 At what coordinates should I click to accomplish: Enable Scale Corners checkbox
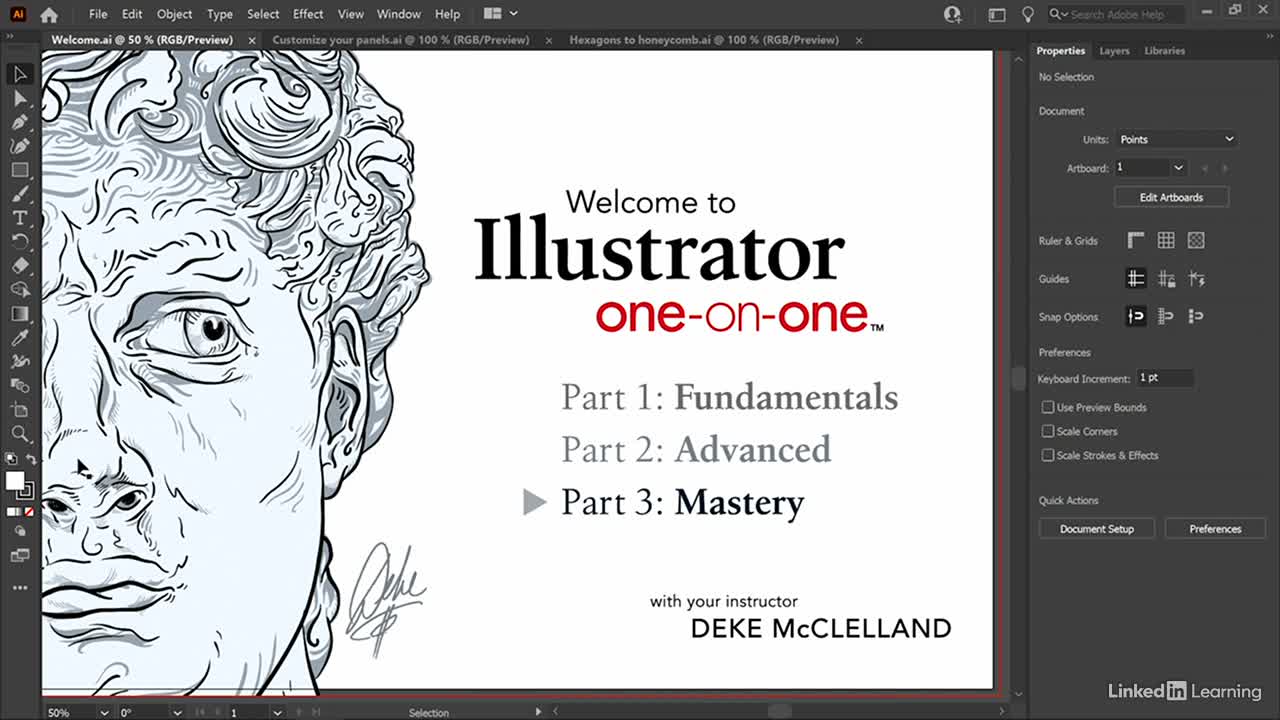(x=1048, y=431)
